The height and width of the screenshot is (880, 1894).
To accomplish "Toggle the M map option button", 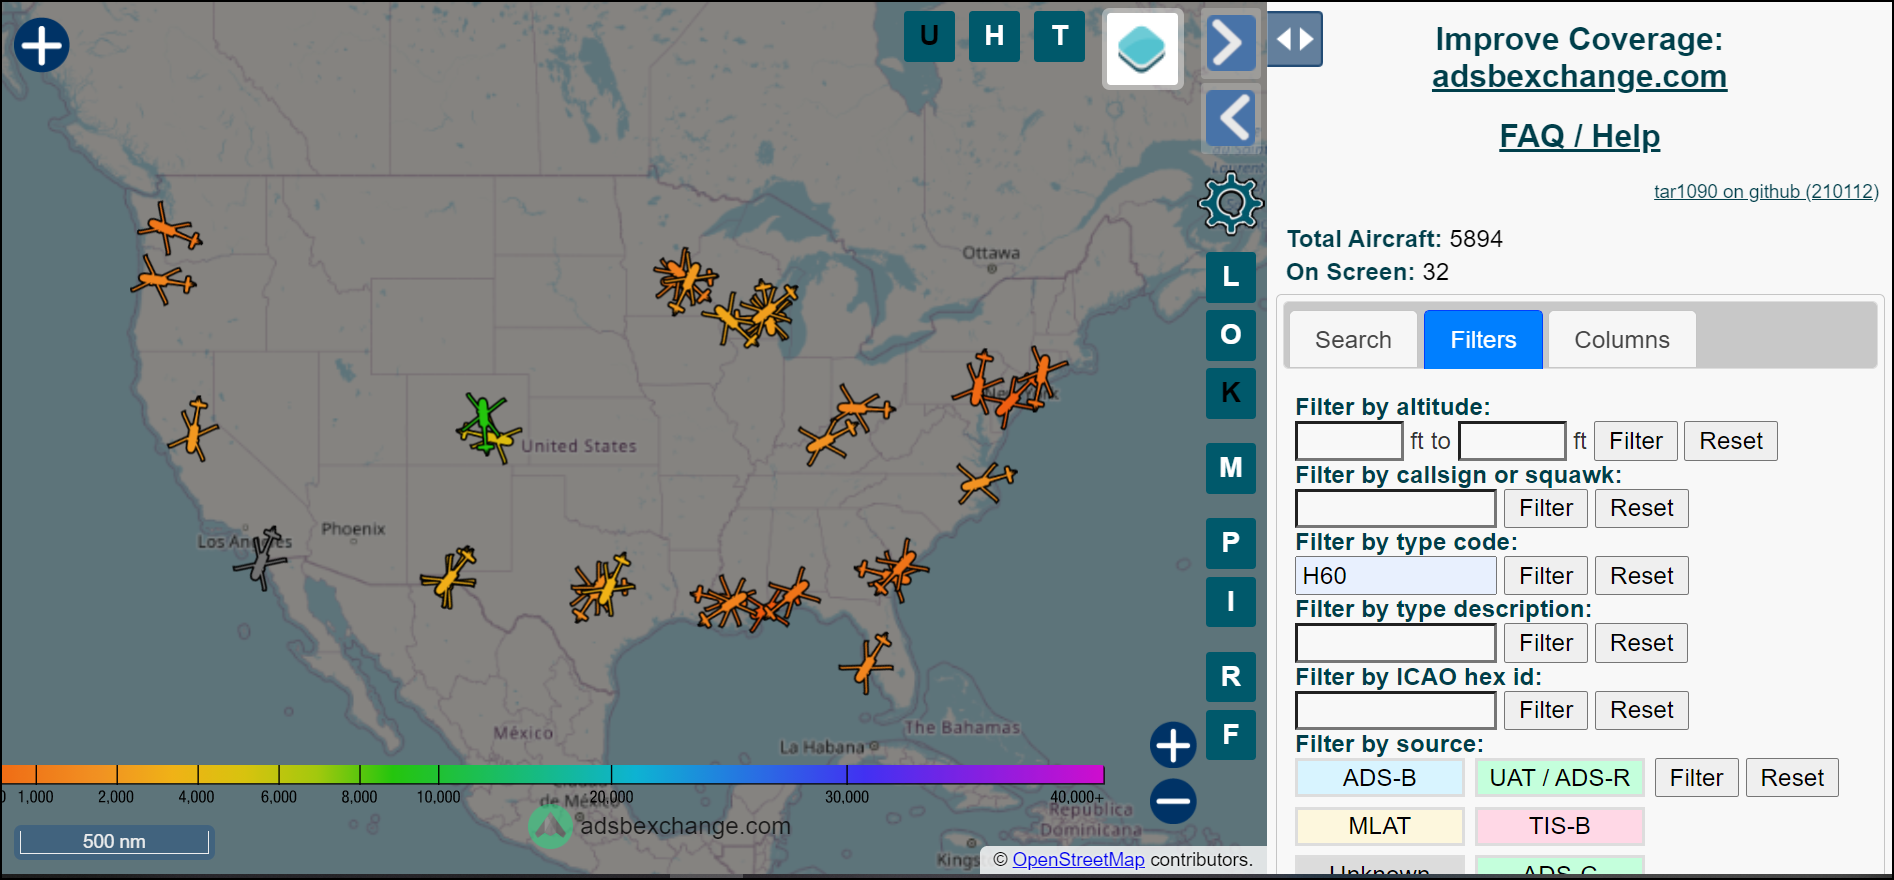I will tap(1231, 468).
